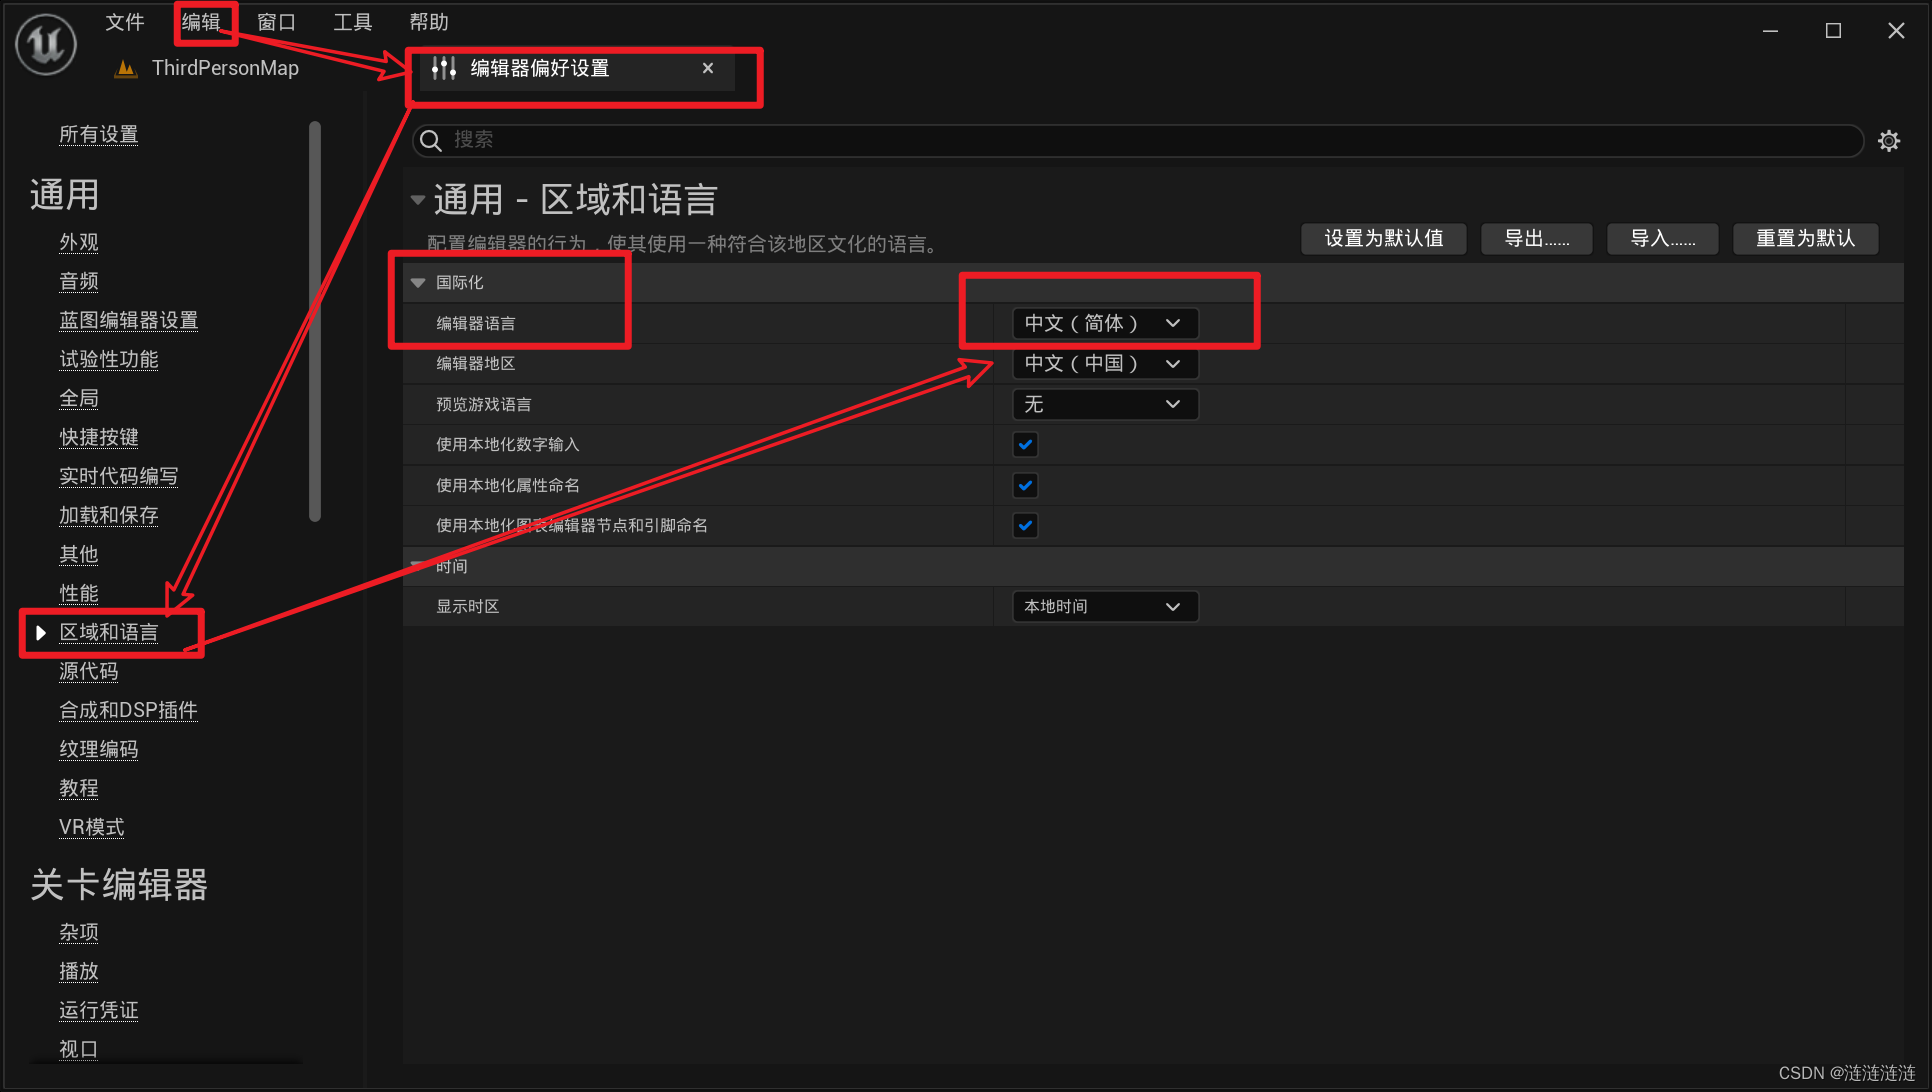Toggle localized graph editor node naming checkbox

pyautogui.click(x=1025, y=525)
